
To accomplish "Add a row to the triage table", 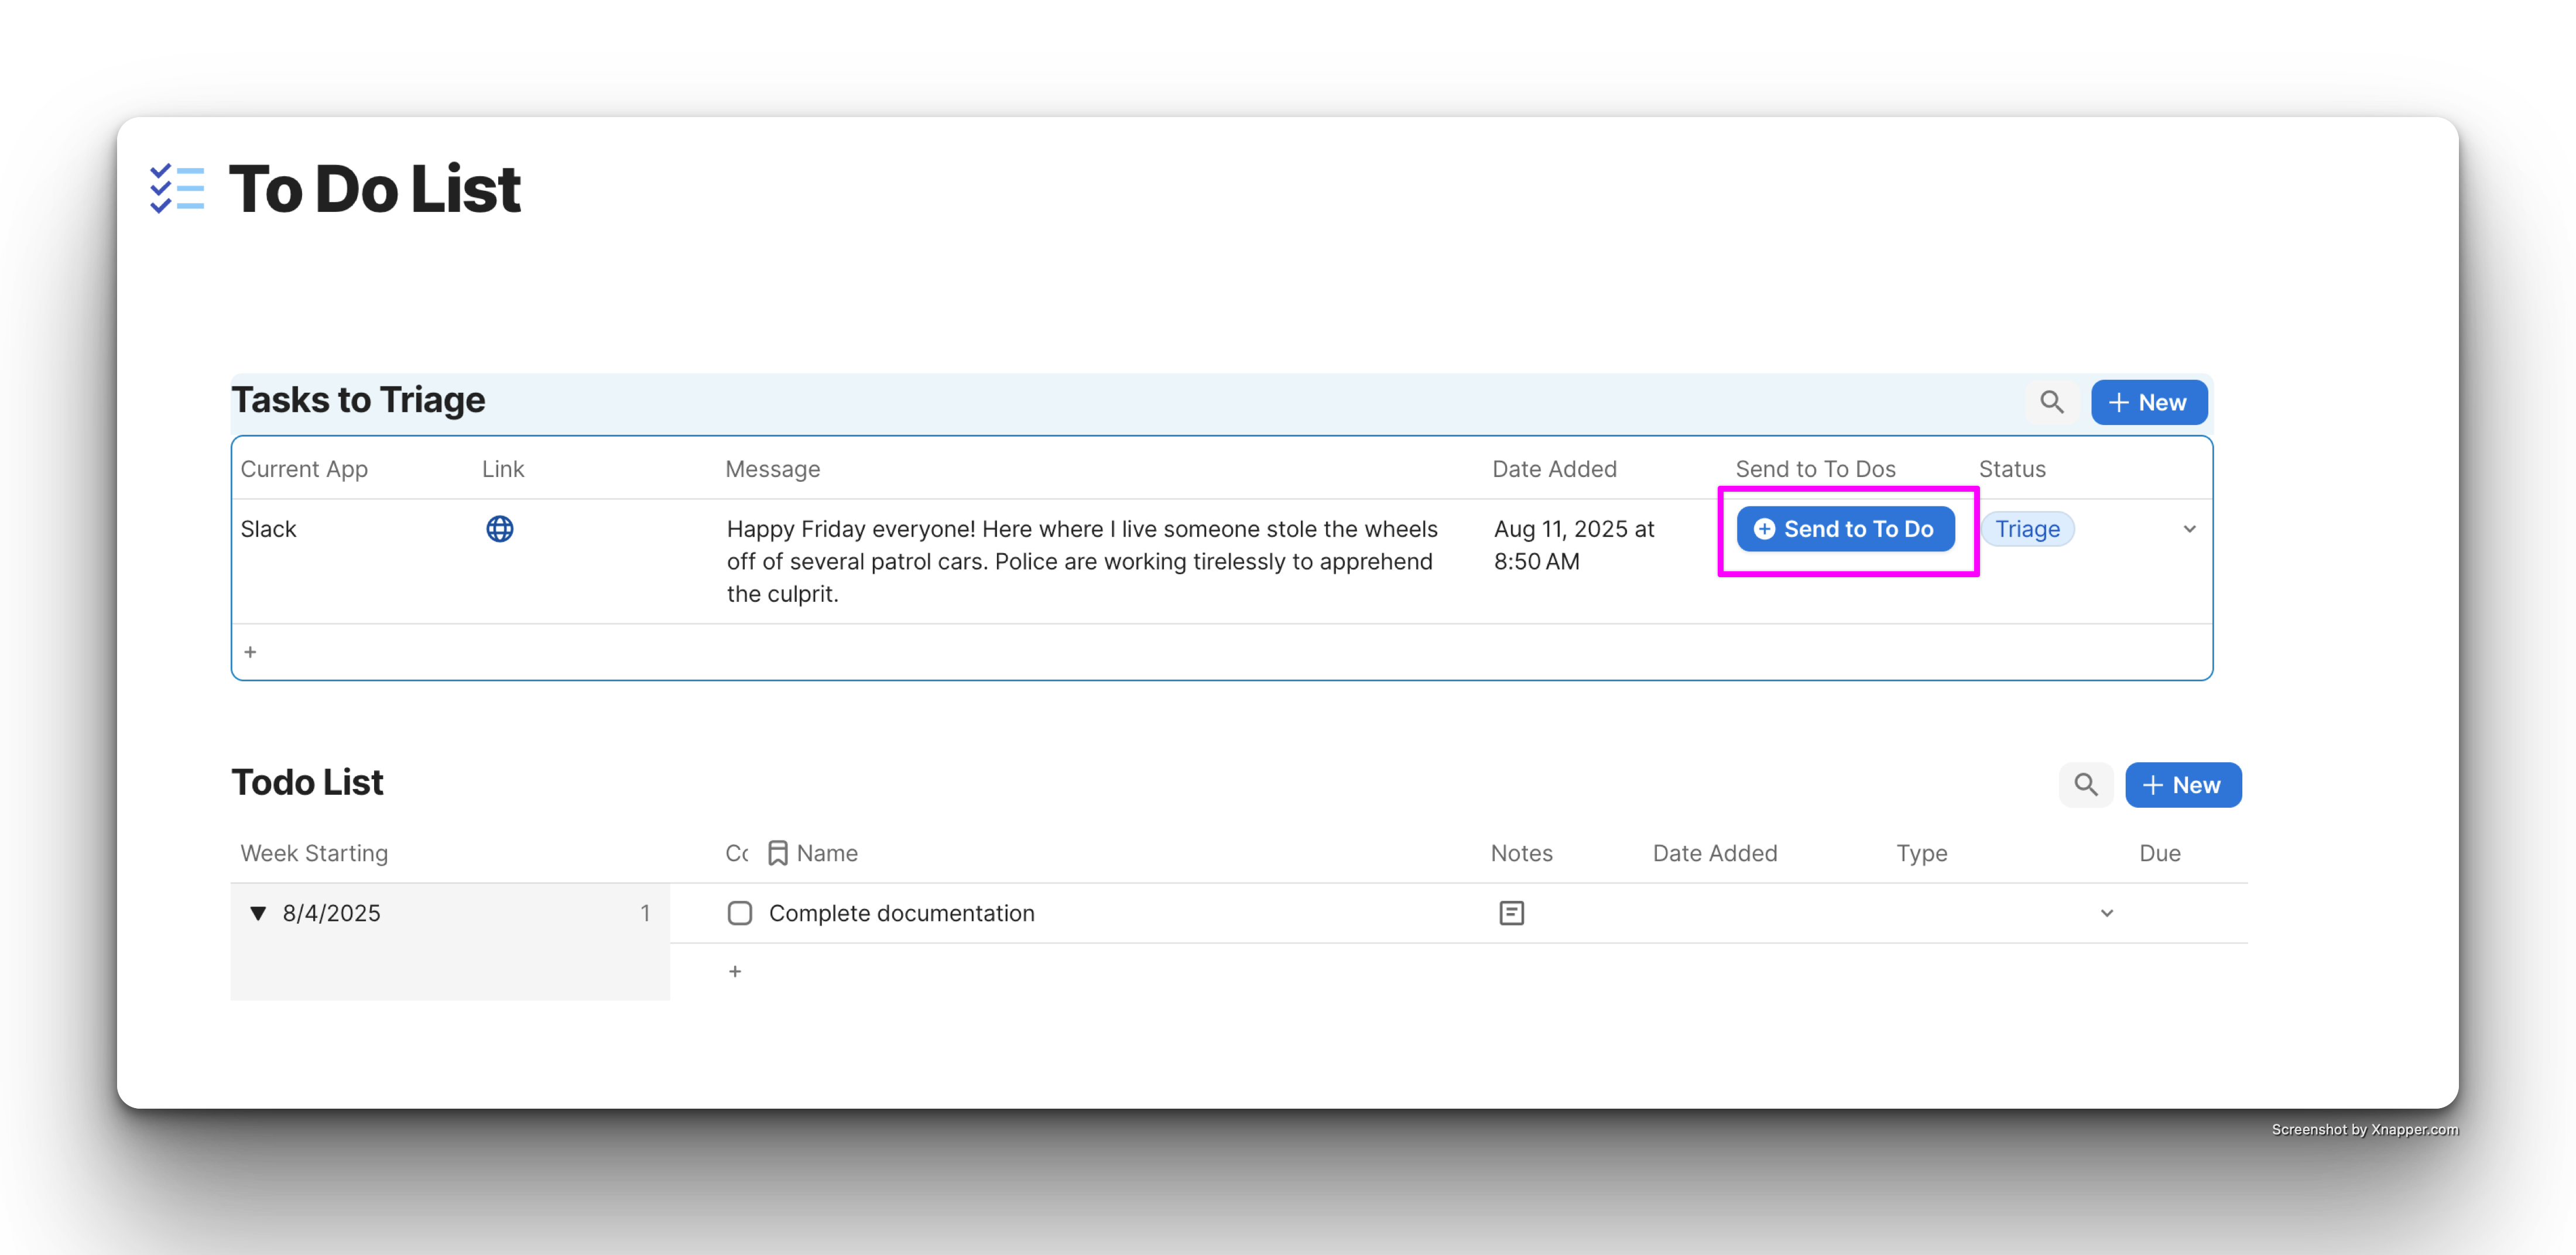I will pyautogui.click(x=250, y=652).
